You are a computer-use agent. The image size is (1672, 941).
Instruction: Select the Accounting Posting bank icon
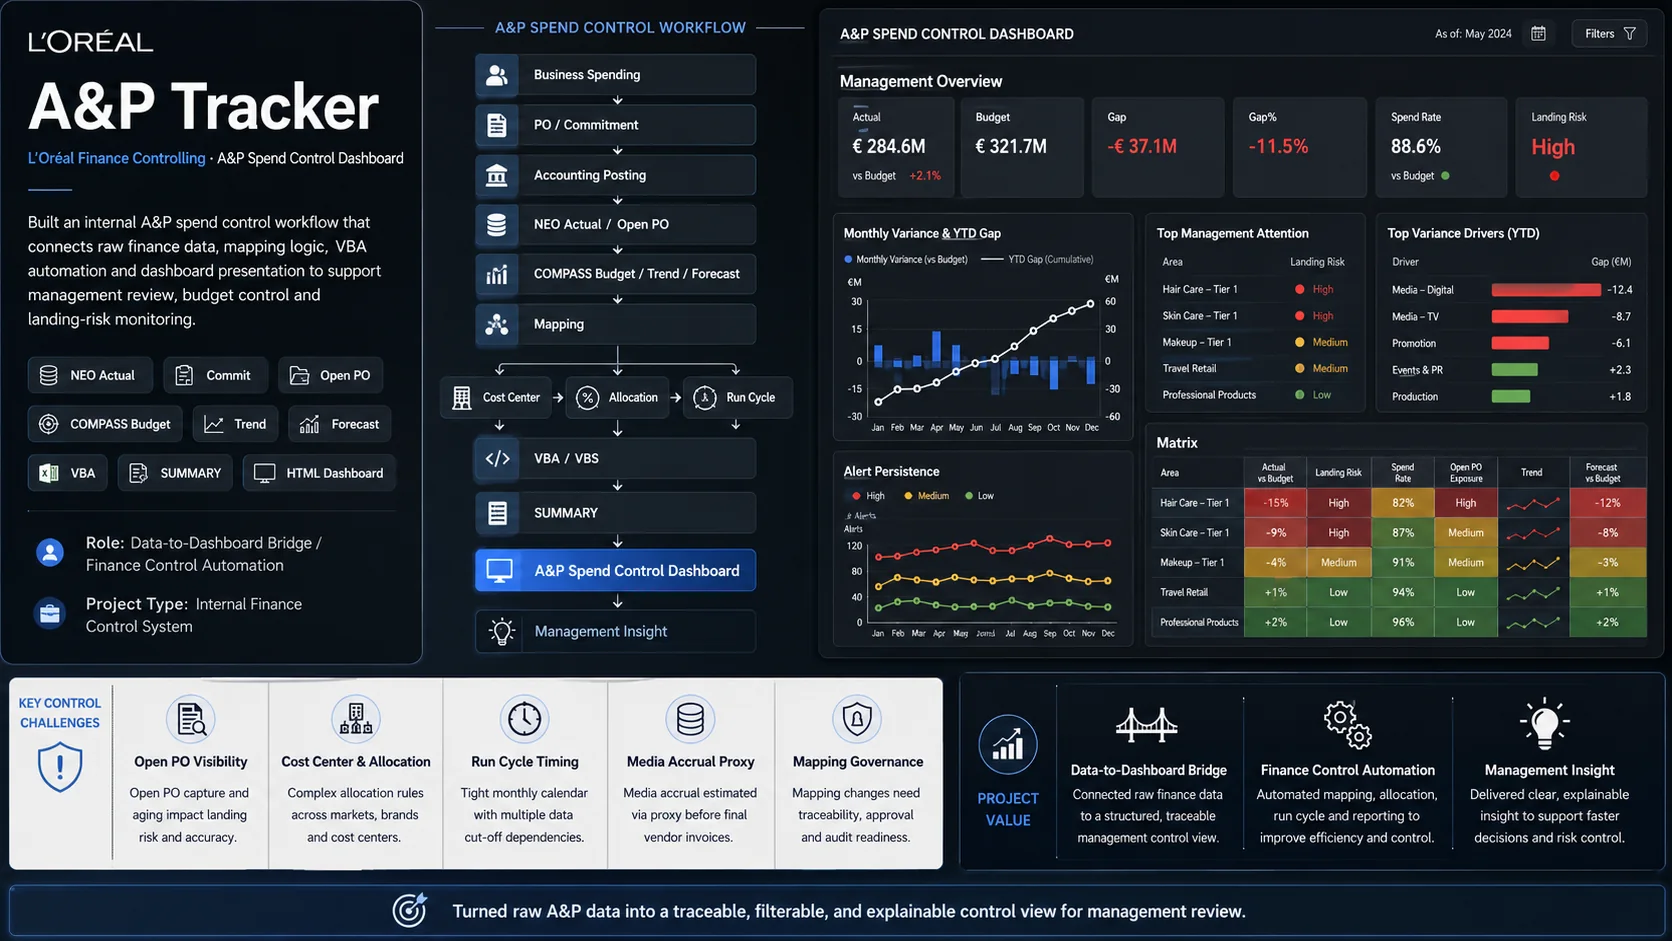(497, 175)
